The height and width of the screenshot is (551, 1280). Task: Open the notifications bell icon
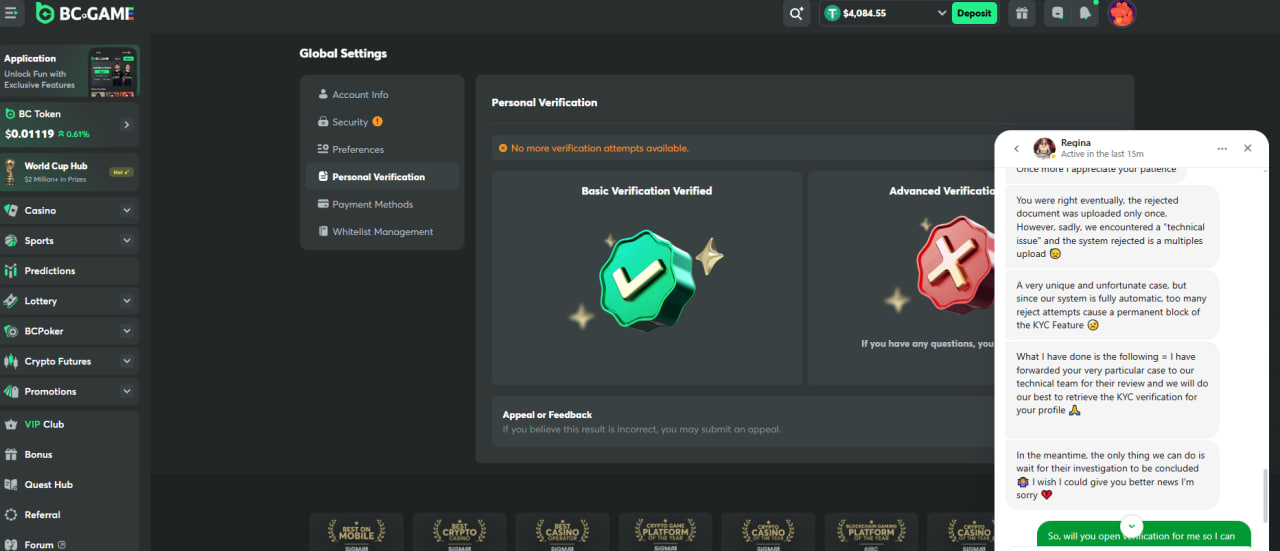coord(1085,13)
